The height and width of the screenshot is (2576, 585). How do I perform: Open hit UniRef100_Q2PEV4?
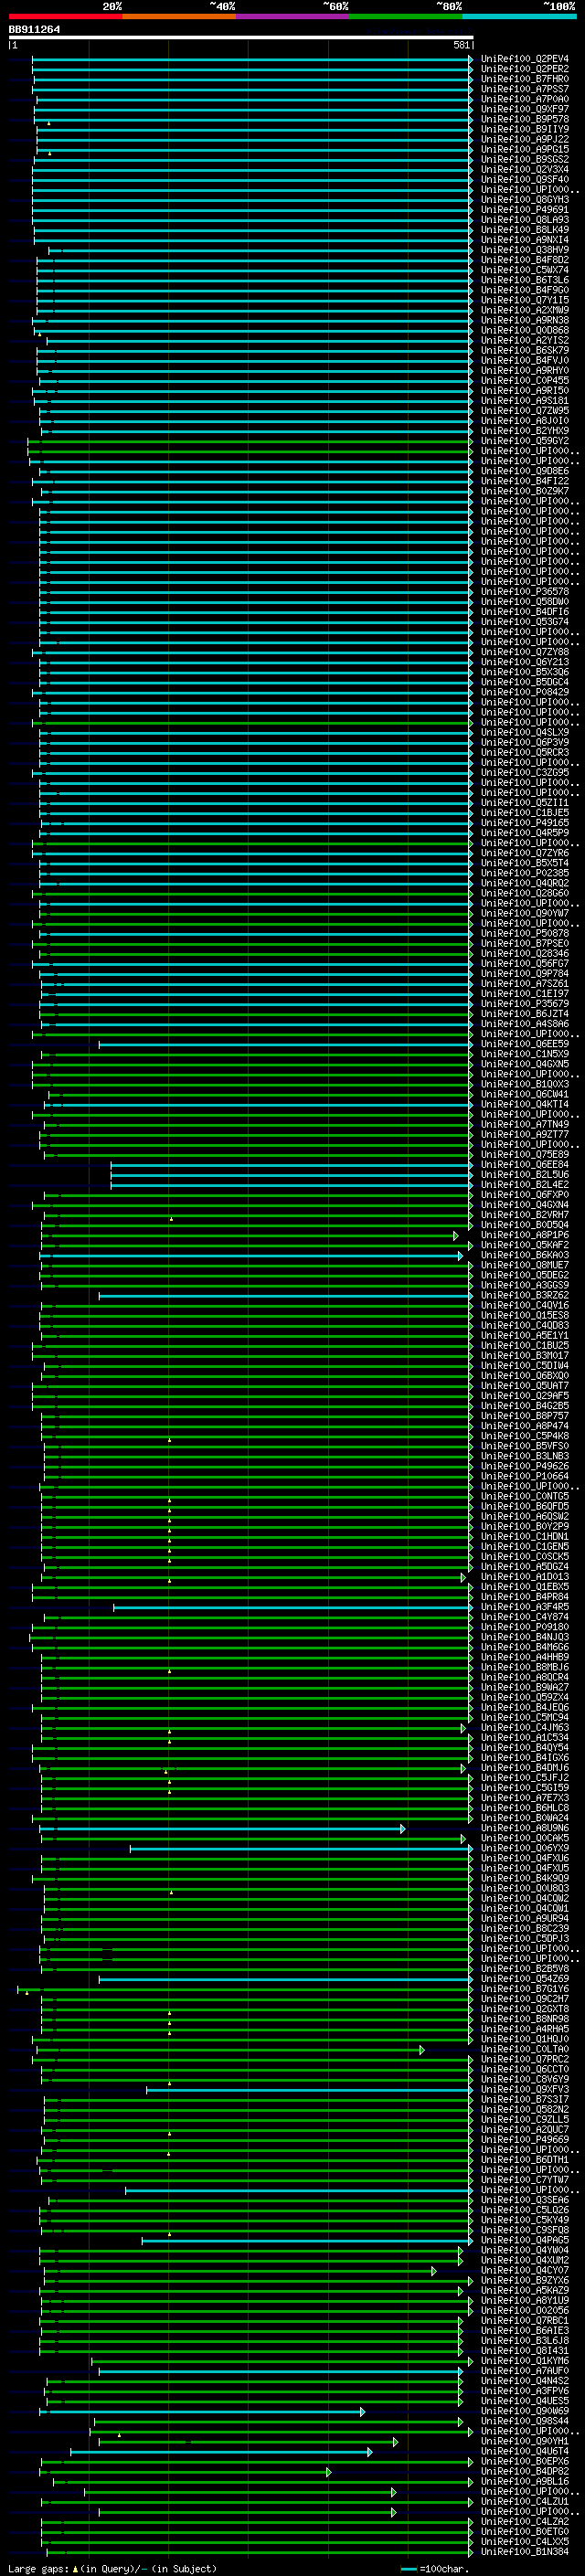[x=525, y=59]
